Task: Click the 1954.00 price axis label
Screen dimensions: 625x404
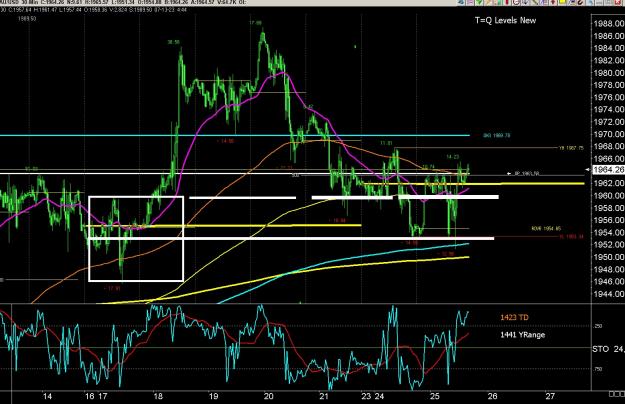Action: coord(609,232)
